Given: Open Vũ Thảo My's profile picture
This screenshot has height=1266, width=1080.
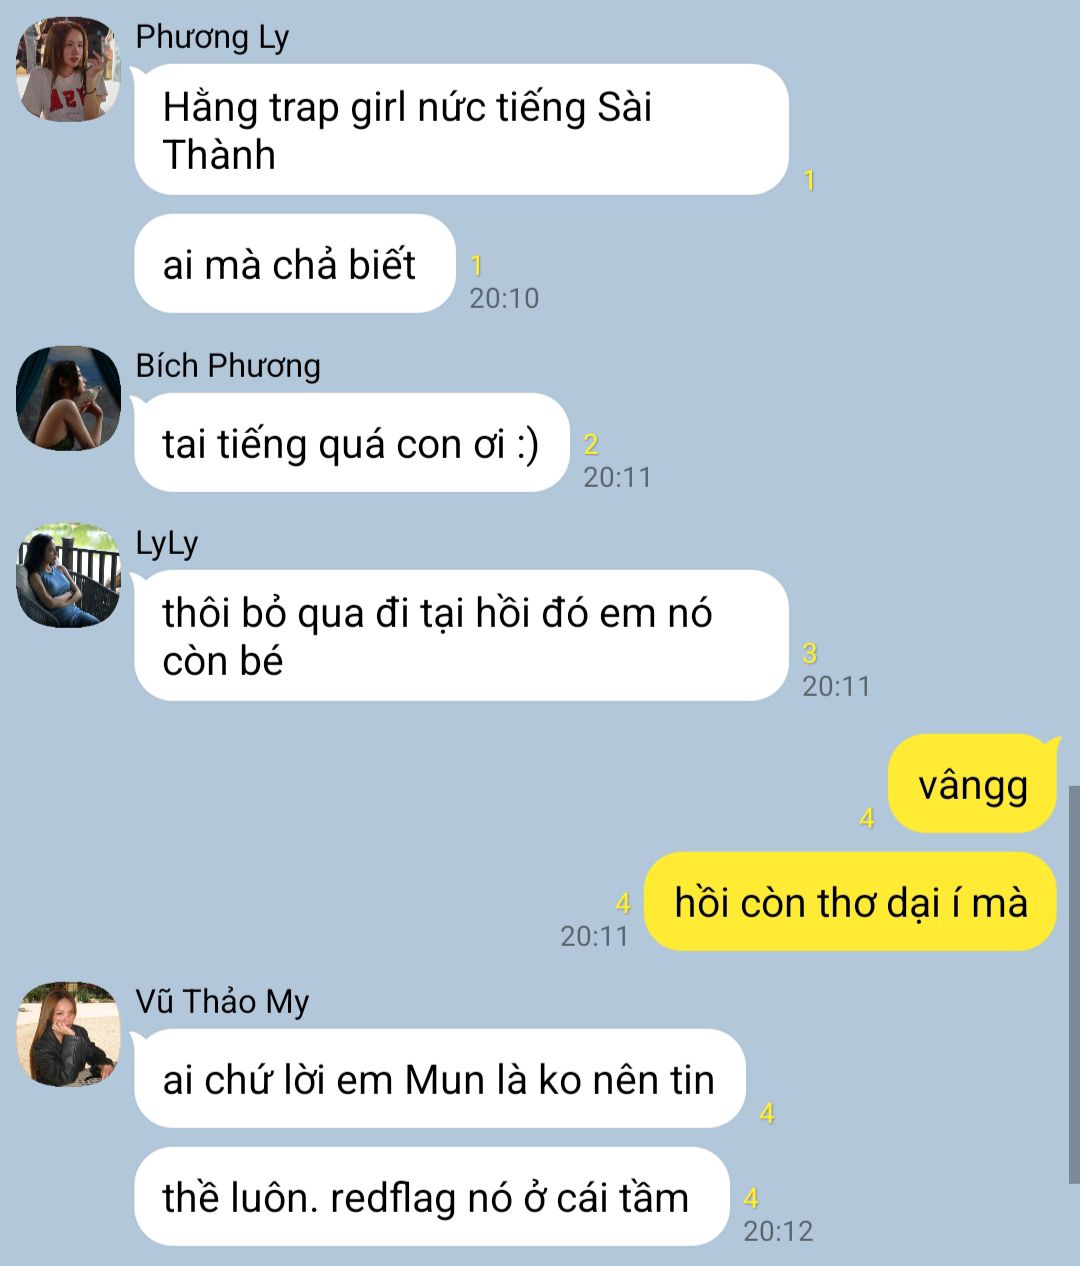Looking at the screenshot, I should [68, 1034].
